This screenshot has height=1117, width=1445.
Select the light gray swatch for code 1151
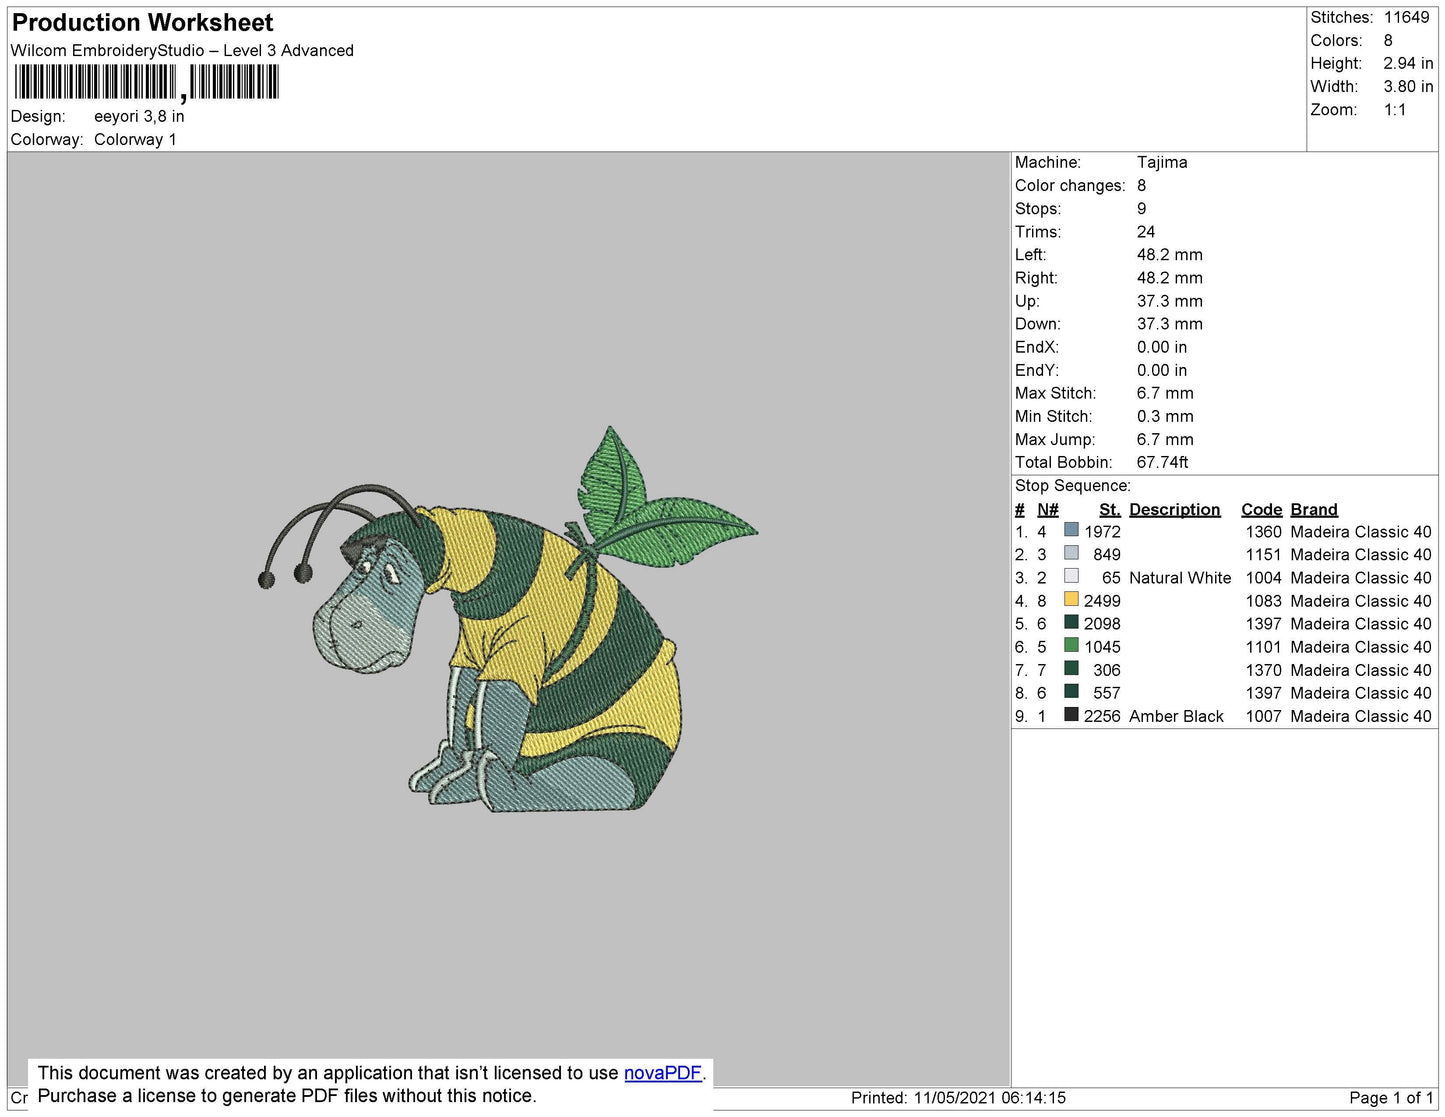(1071, 554)
